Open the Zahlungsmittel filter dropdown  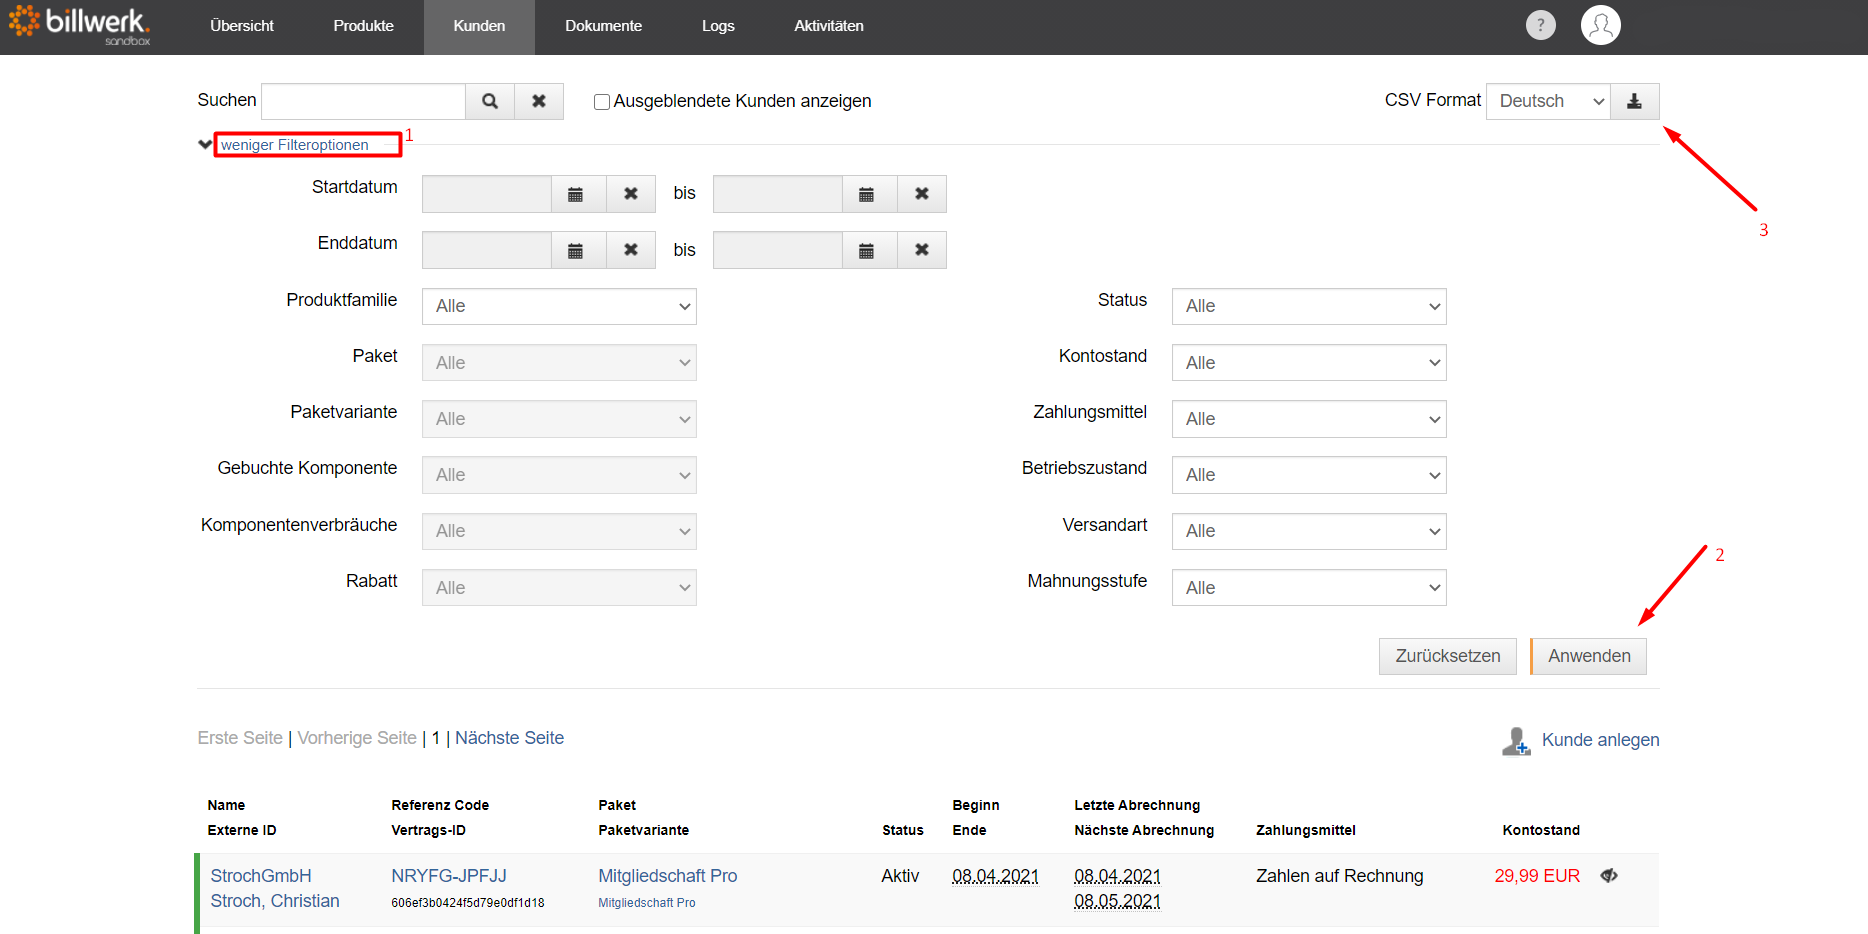tap(1309, 419)
